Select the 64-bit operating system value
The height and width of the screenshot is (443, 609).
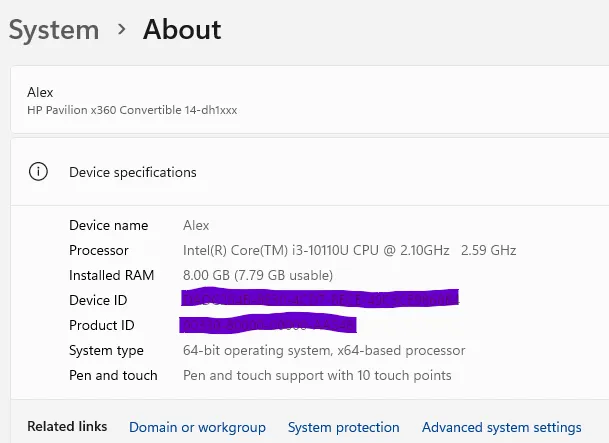324,351
